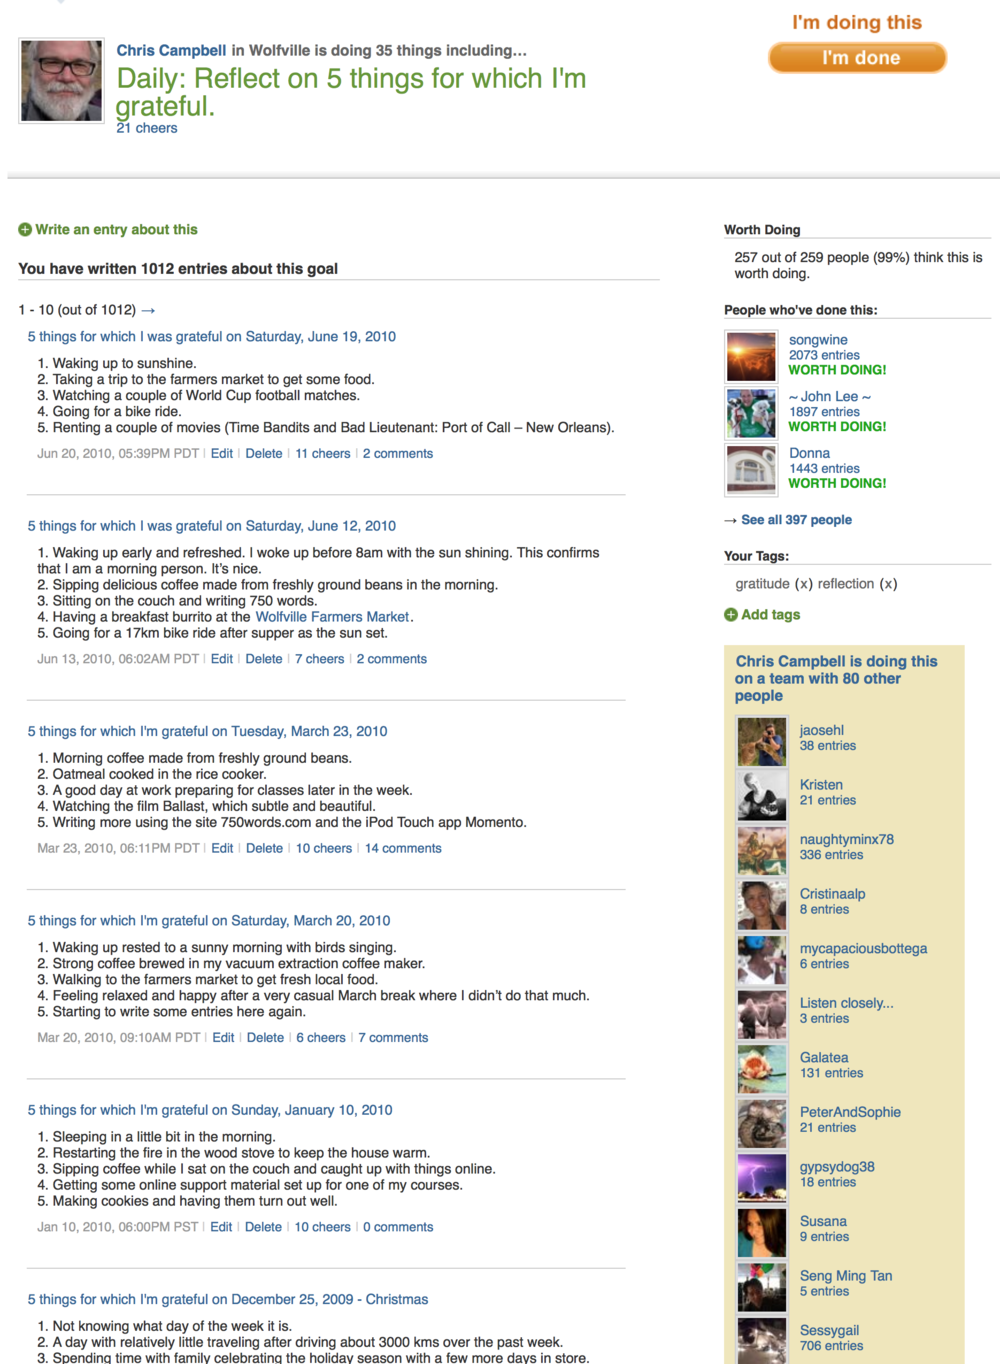Open John Lee's avatar picture

pos(751,413)
